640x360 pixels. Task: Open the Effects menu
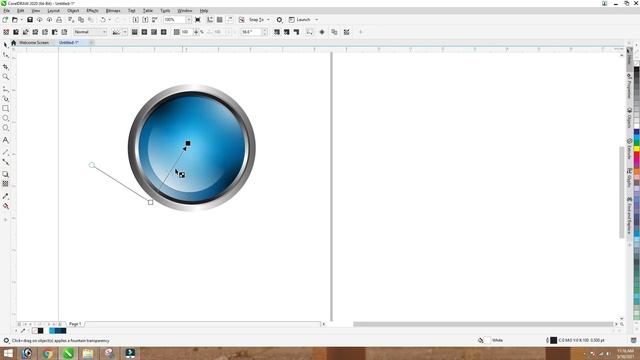pyautogui.click(x=92, y=11)
